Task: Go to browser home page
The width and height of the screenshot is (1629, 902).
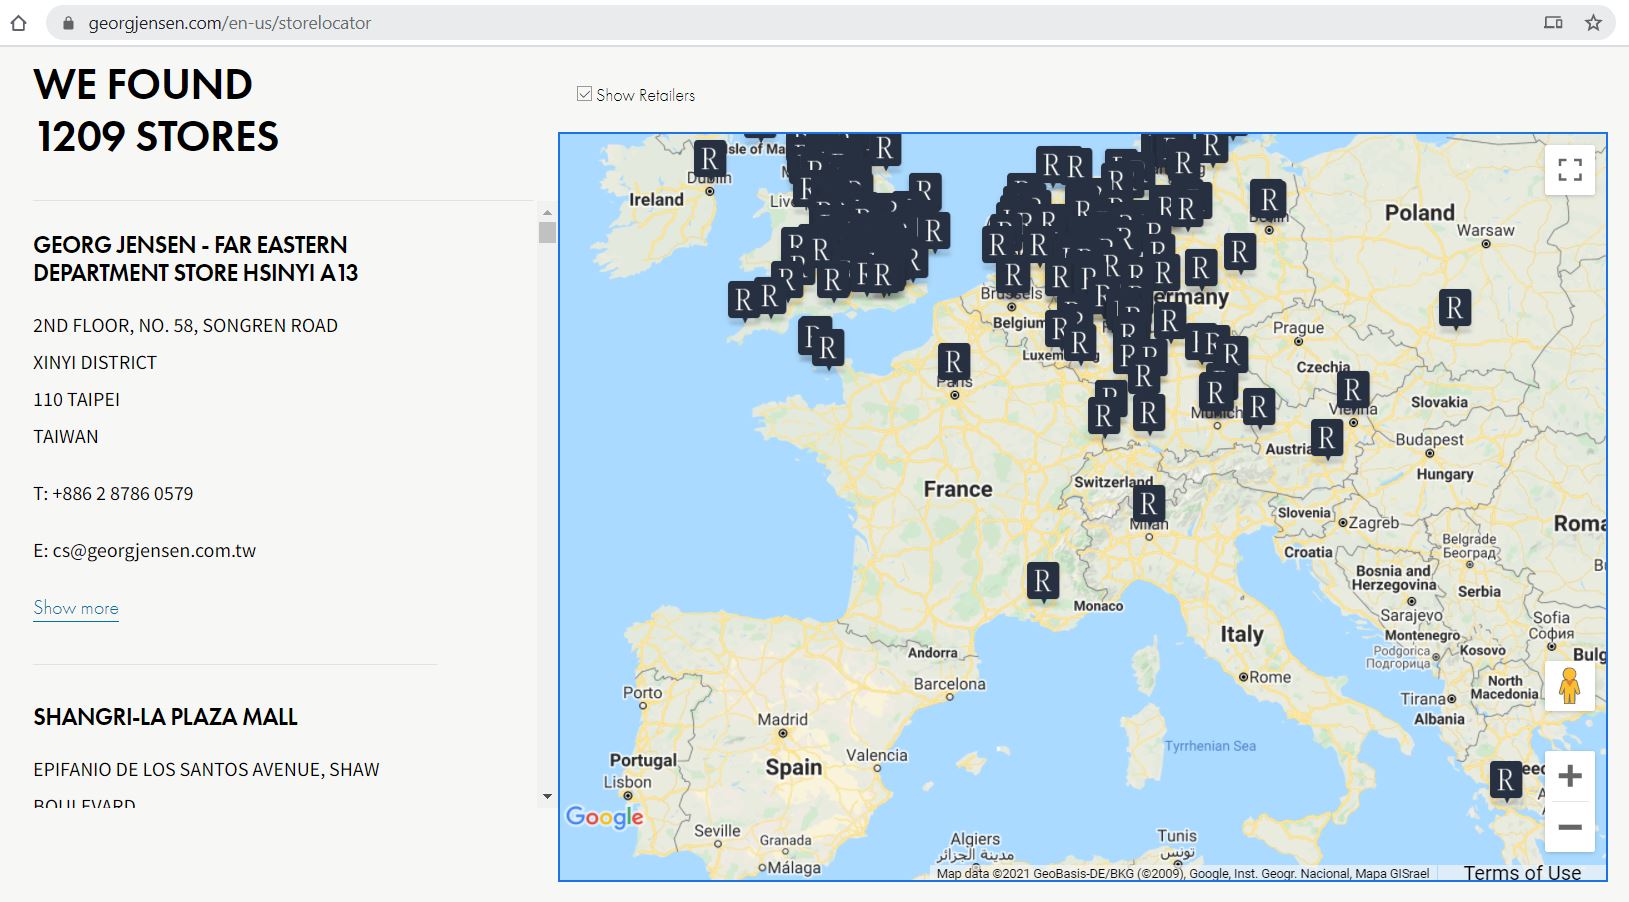Action: coord(19,23)
